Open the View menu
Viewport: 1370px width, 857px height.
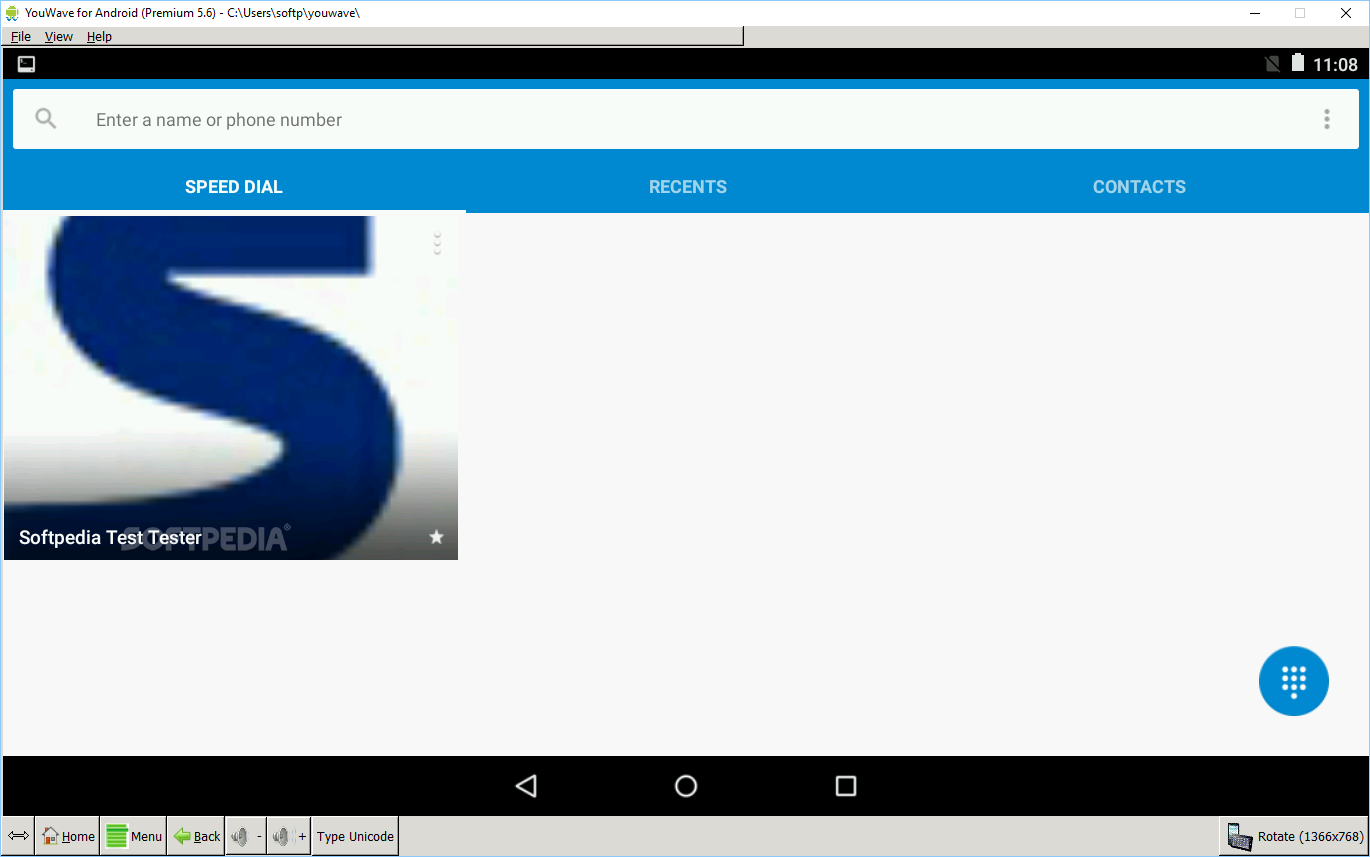click(59, 36)
